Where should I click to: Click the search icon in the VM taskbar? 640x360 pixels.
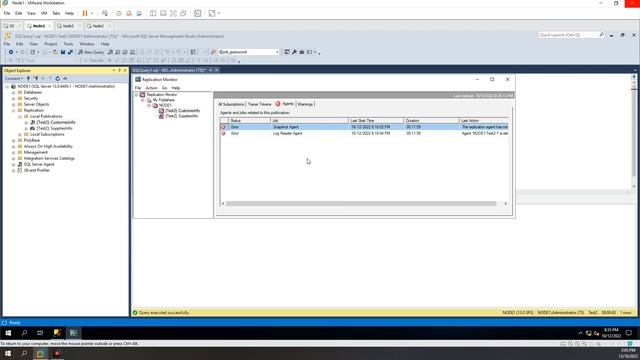(x=24, y=333)
